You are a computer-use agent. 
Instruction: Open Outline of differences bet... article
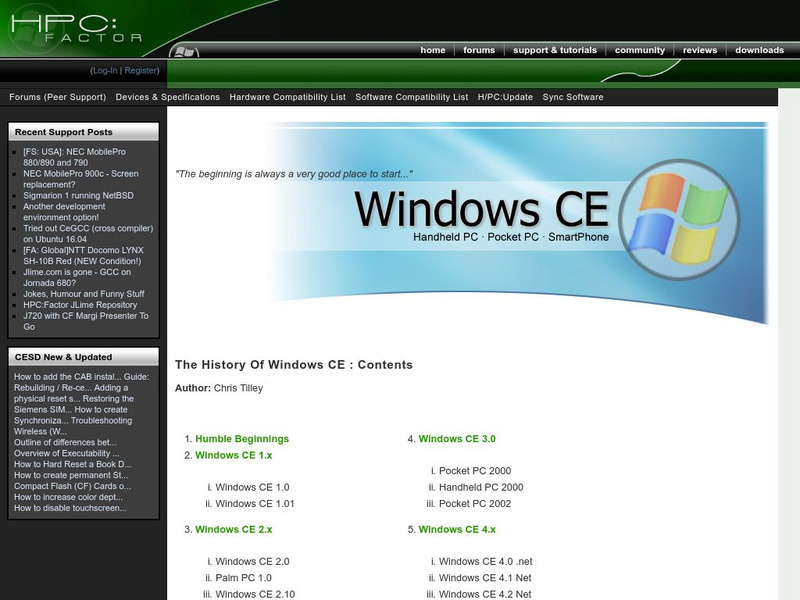[65, 442]
